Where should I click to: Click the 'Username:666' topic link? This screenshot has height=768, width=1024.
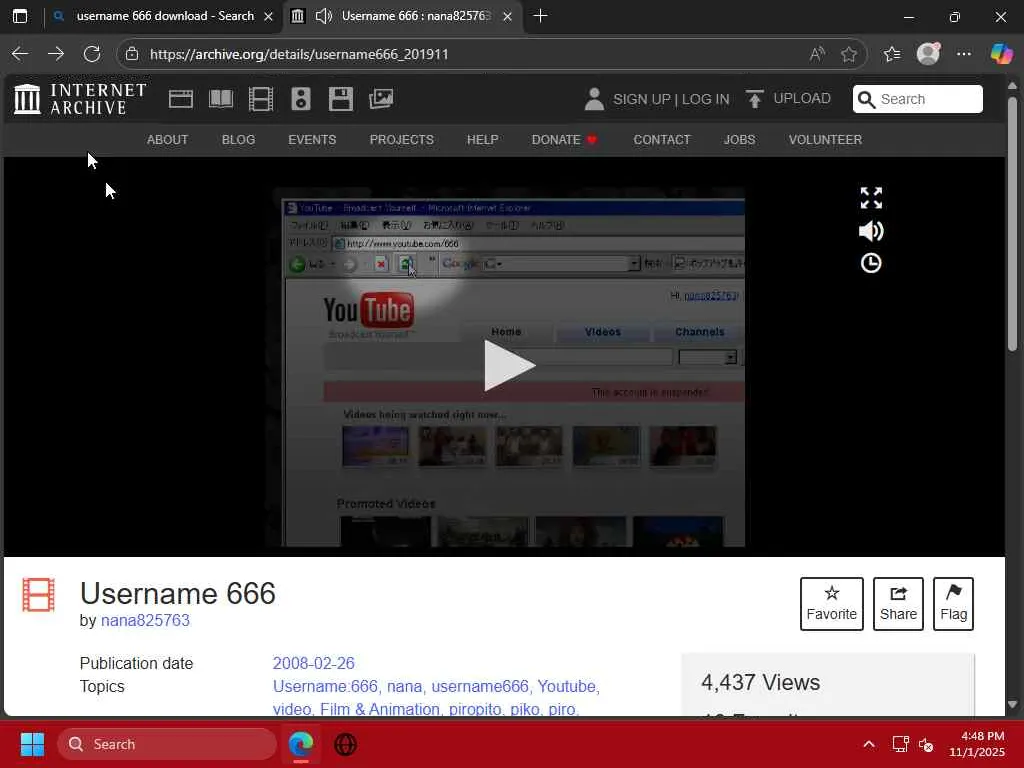pyautogui.click(x=325, y=686)
